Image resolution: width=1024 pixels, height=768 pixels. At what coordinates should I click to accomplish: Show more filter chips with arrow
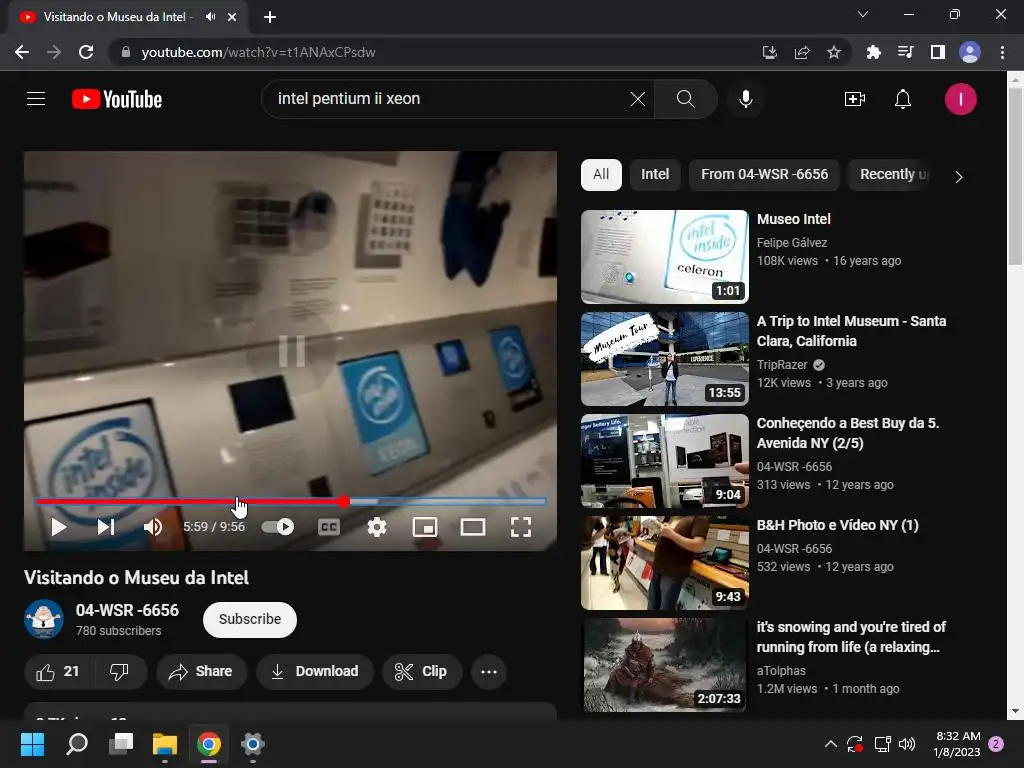point(958,177)
